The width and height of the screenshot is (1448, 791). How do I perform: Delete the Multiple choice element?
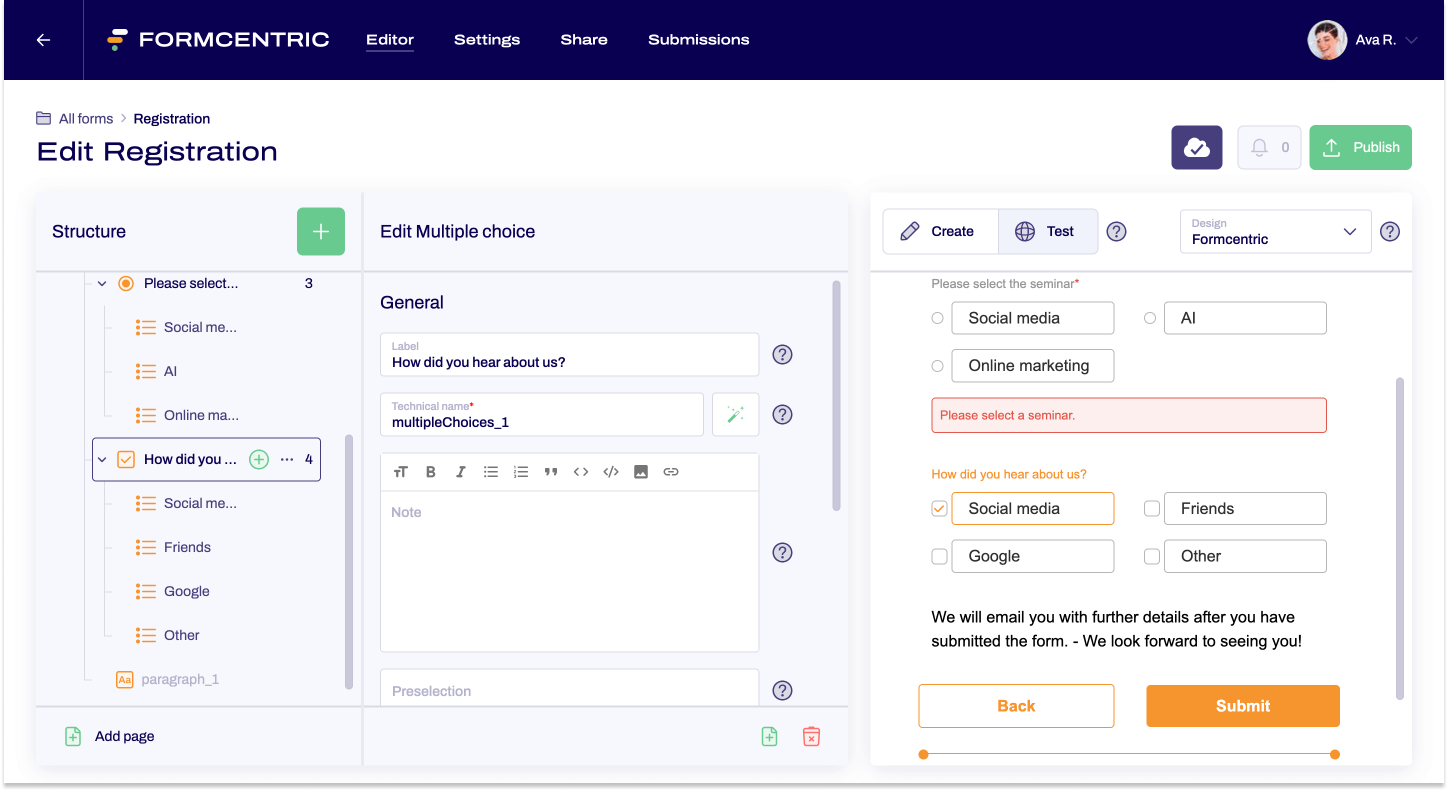point(811,736)
